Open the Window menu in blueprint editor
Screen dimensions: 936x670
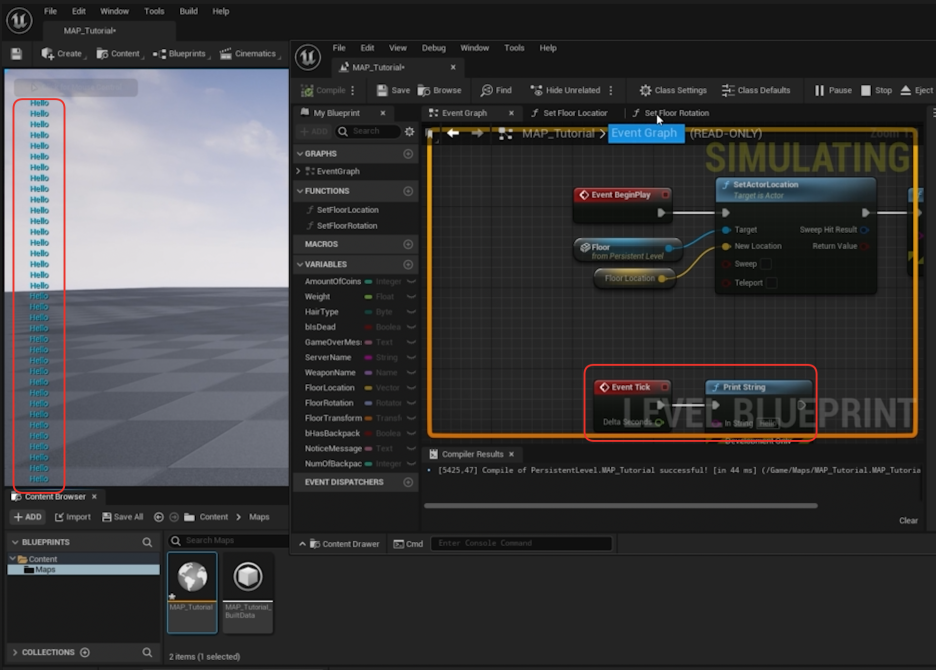475,48
